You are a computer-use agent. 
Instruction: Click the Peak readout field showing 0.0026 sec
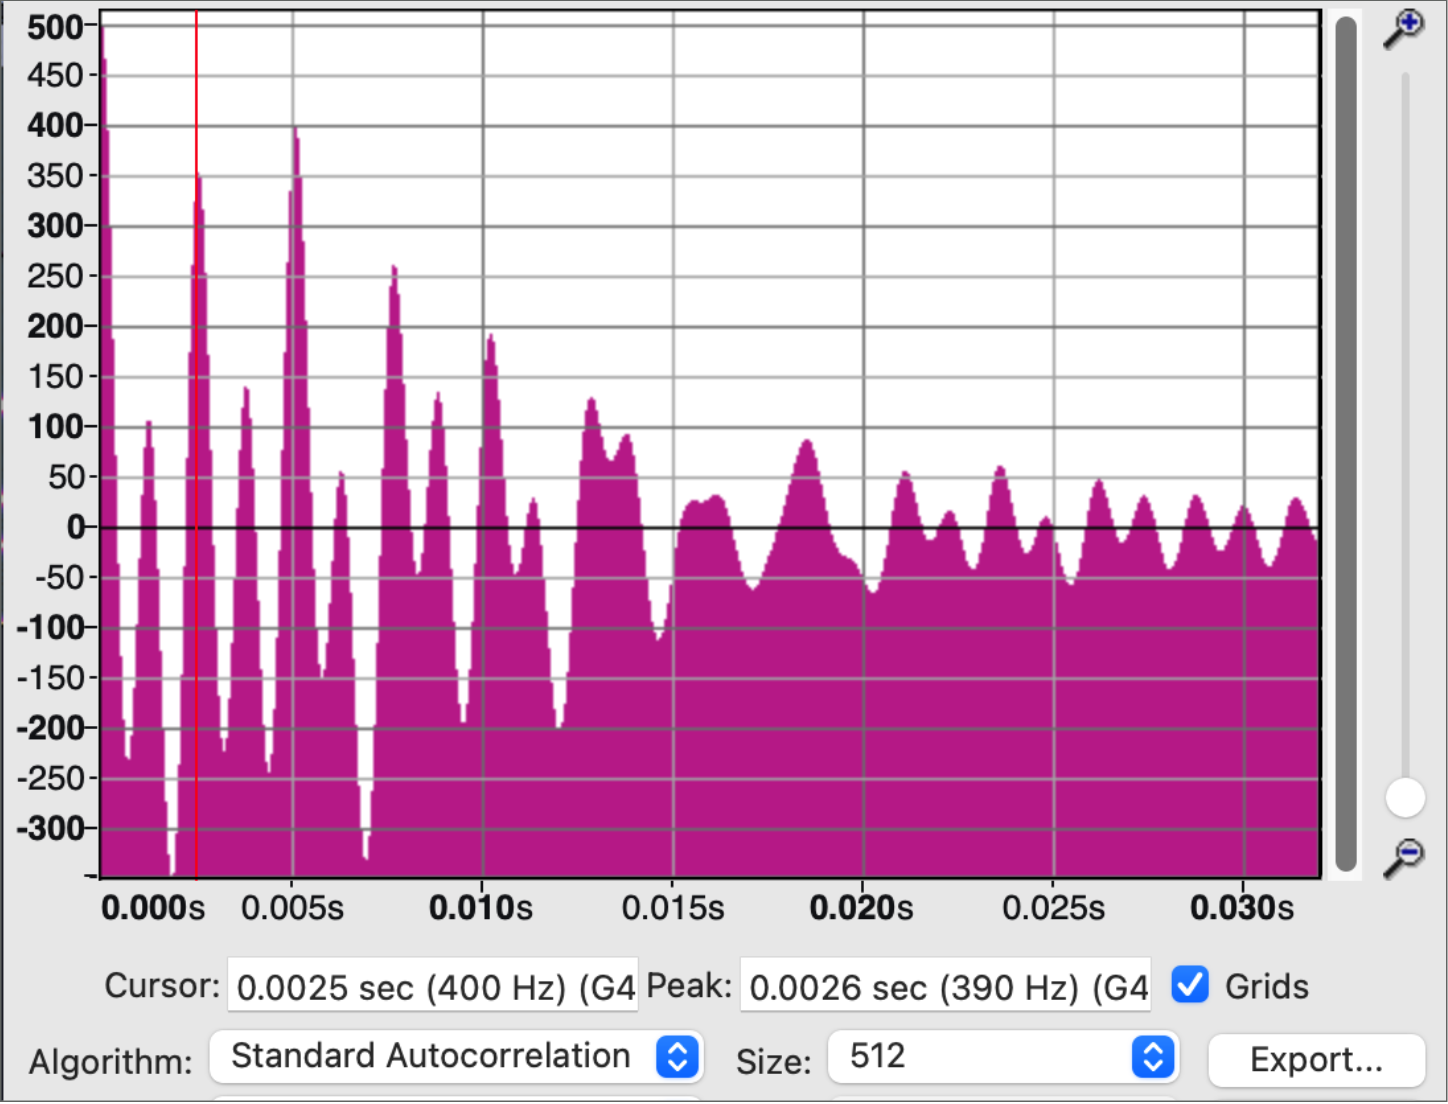945,986
